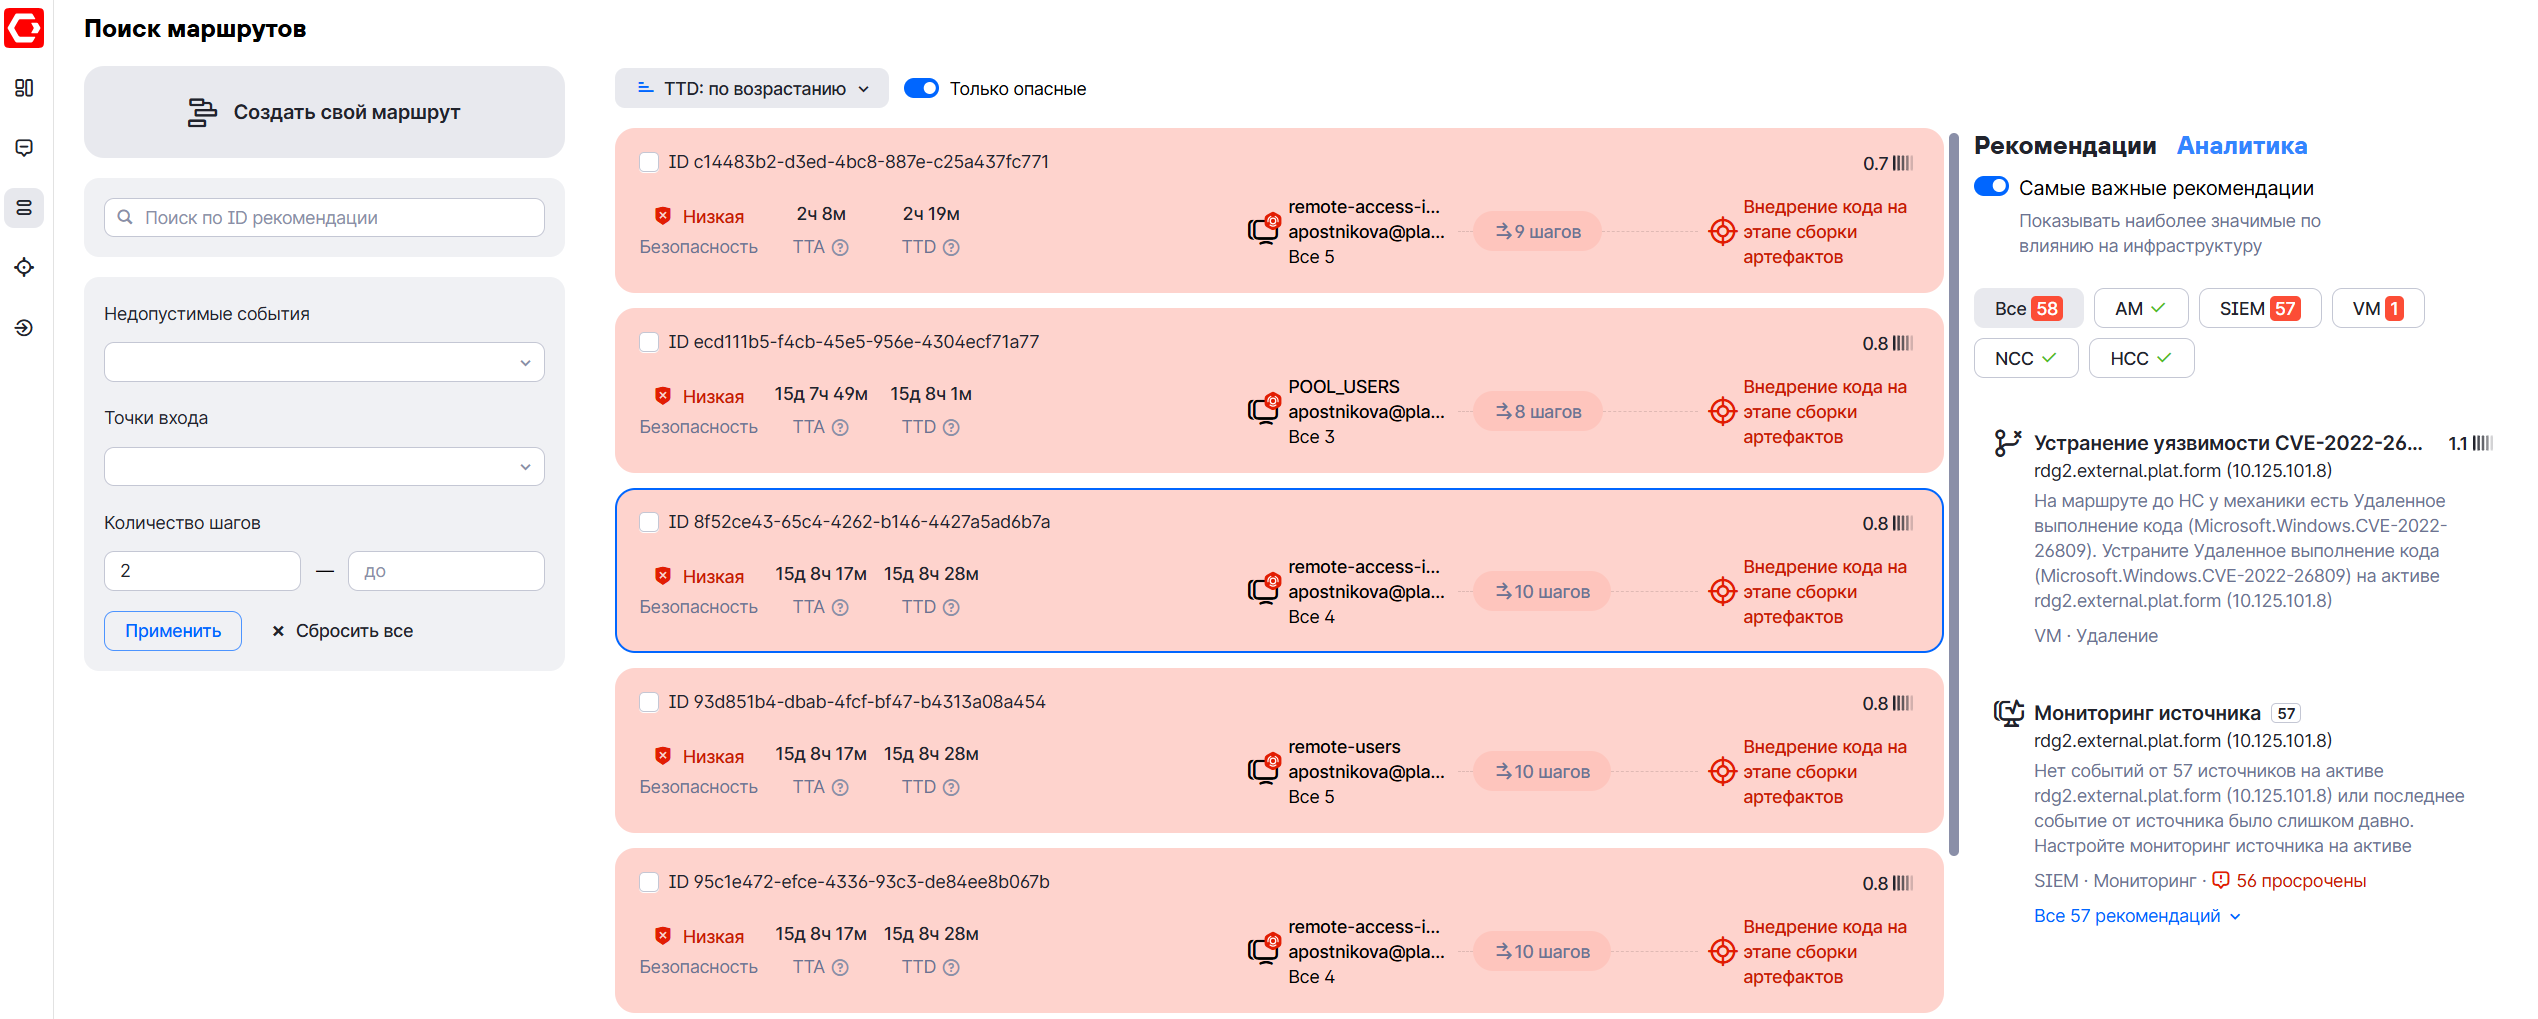
Task: Expand 'Все 57 рекомендаций' link
Action: 2137,916
